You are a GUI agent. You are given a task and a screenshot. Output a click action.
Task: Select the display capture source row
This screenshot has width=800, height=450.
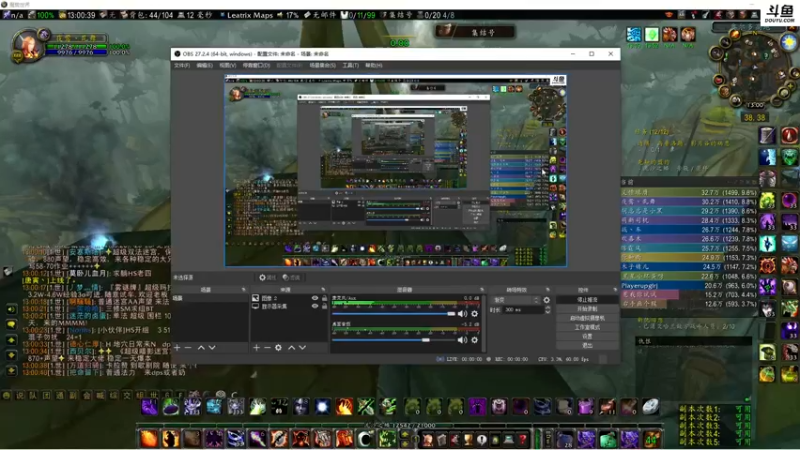pyautogui.click(x=290, y=306)
